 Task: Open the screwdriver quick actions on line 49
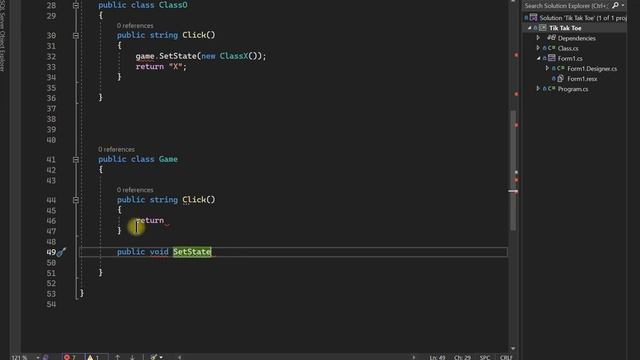coord(61,252)
